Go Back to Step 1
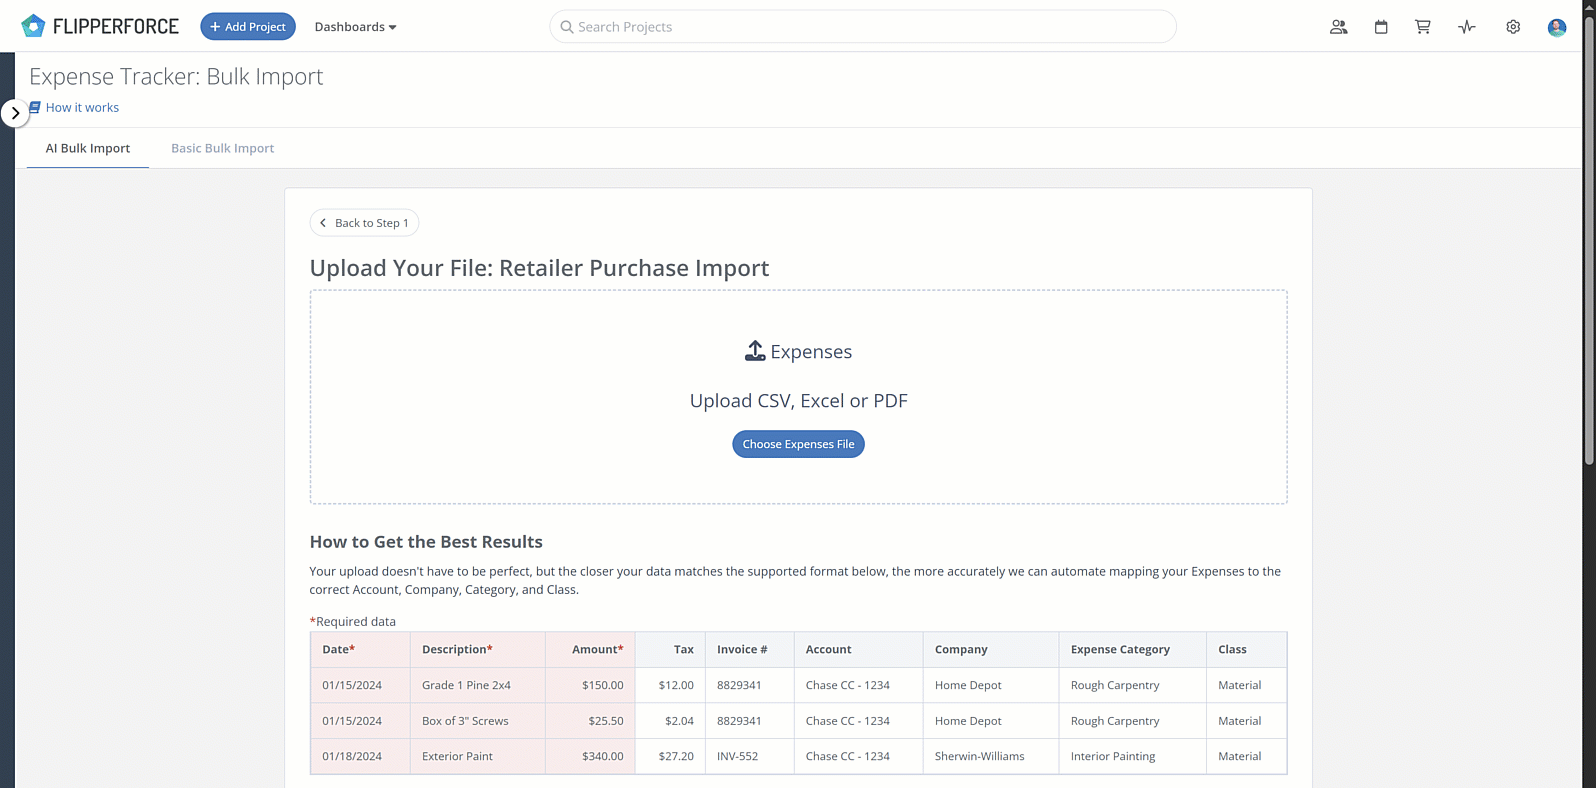 [x=364, y=223]
